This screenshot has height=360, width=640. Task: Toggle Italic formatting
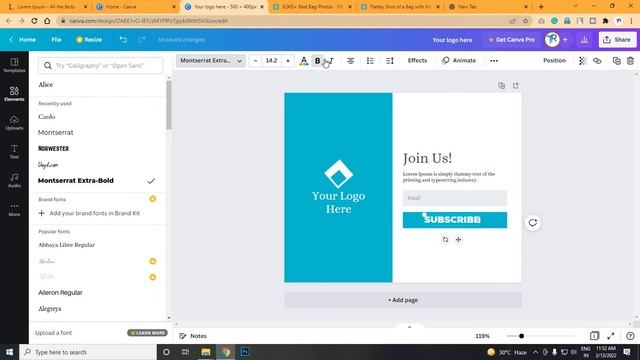click(x=331, y=61)
